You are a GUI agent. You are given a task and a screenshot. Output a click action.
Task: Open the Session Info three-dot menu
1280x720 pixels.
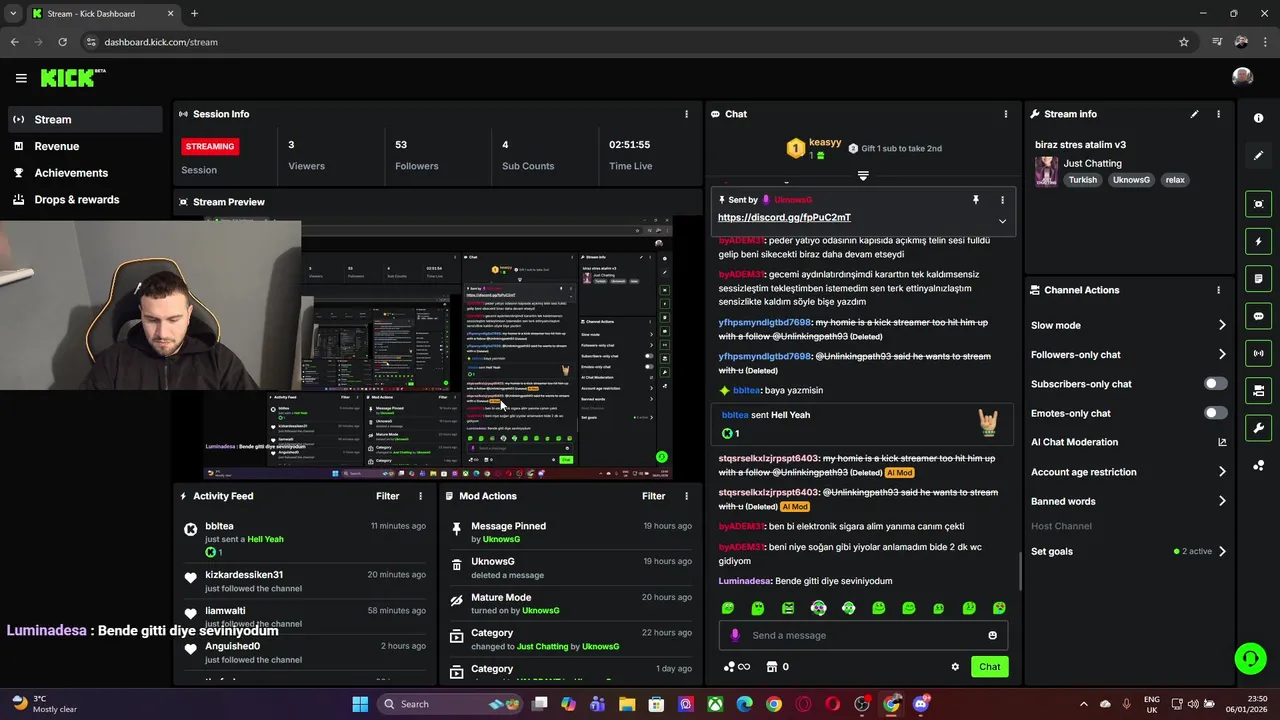[x=686, y=114]
